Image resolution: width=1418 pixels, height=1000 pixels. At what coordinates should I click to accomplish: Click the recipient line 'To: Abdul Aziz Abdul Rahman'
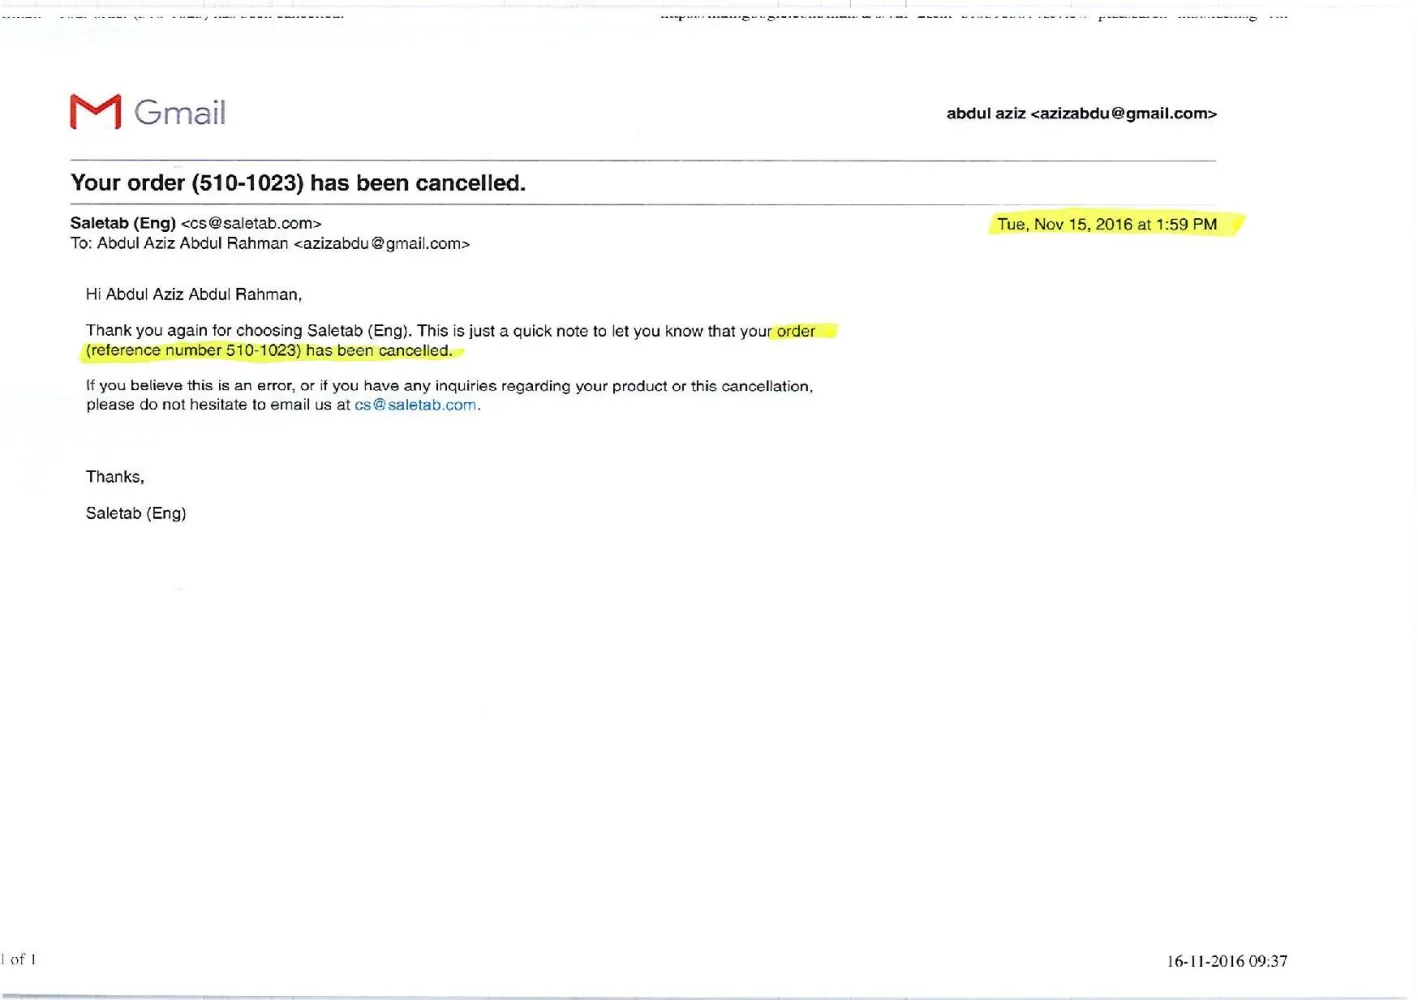coord(179,243)
